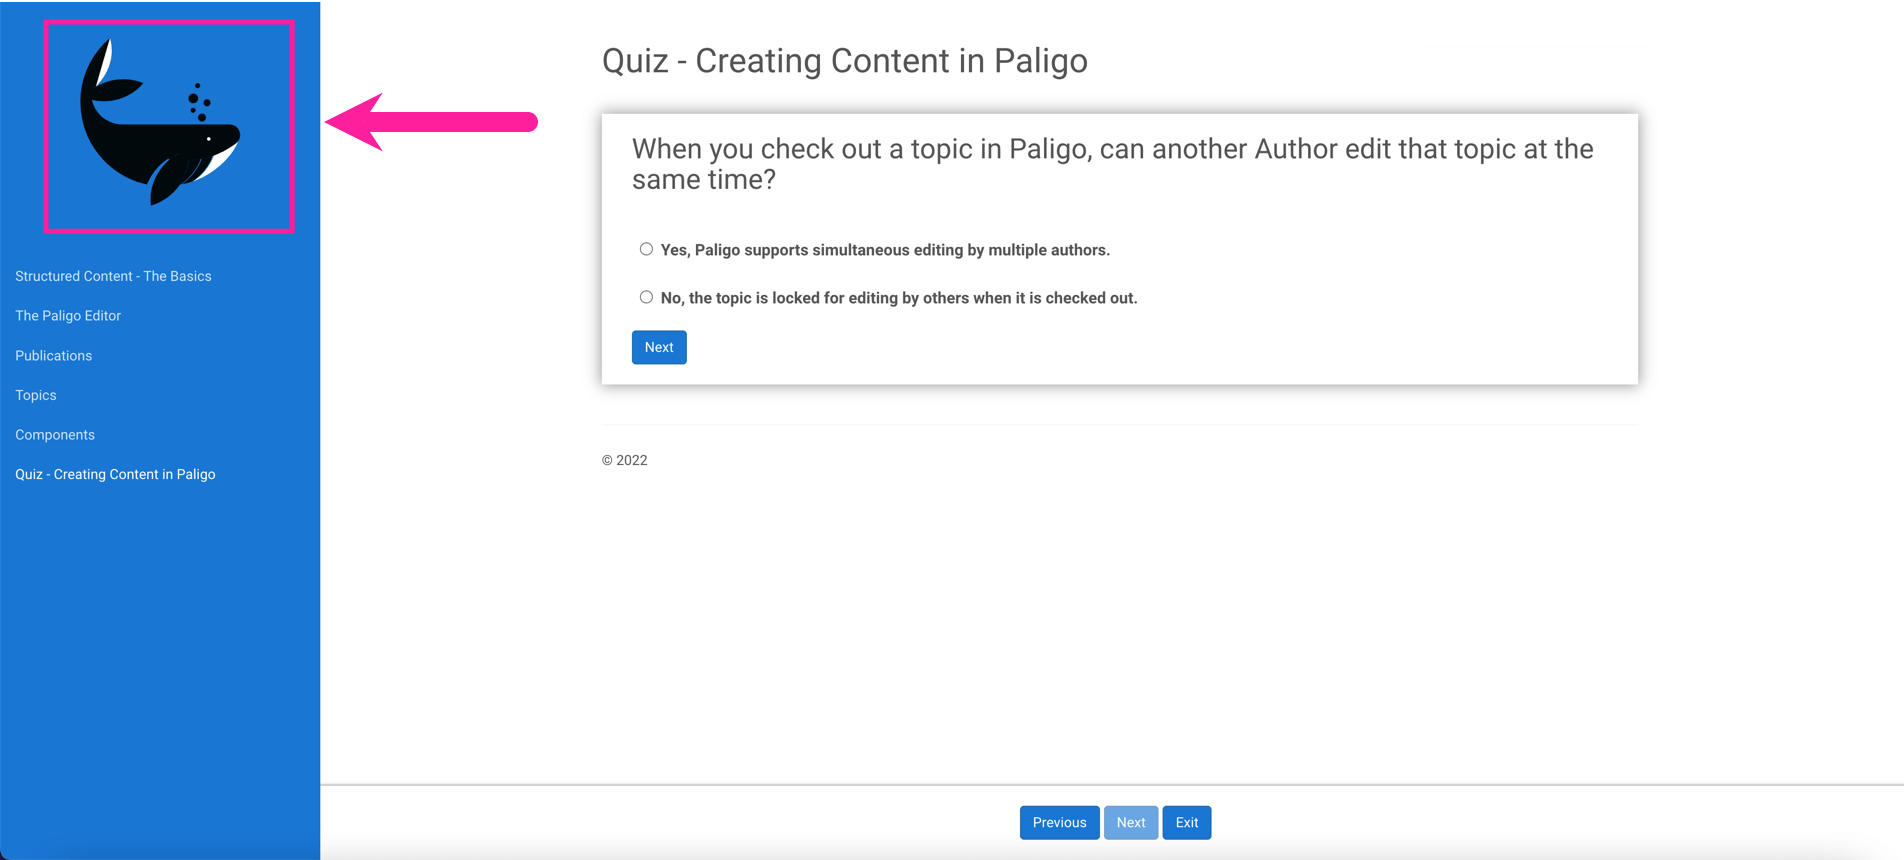Click the quiz title heading

843,60
